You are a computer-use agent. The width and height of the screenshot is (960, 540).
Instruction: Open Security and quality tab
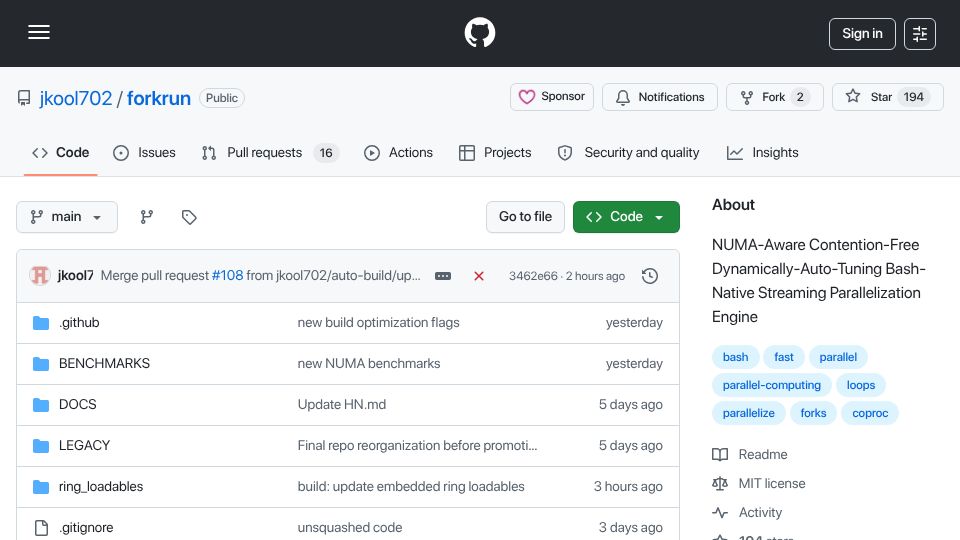point(628,152)
